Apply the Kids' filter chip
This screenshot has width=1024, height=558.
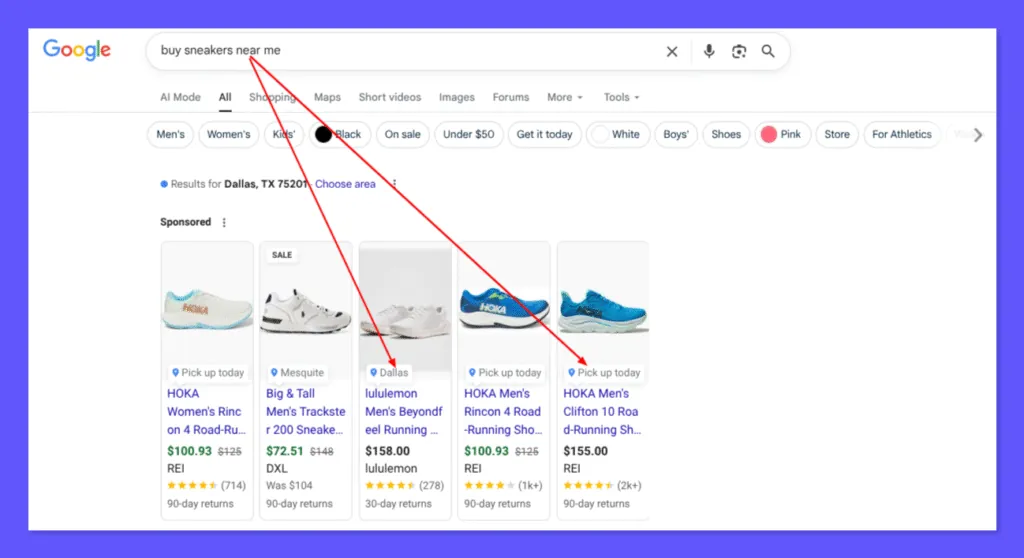tap(283, 134)
